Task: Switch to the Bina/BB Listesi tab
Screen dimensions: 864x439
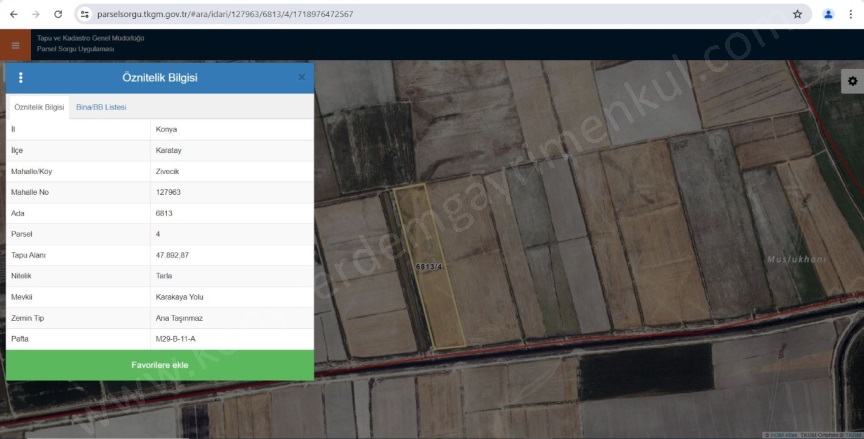Action: coord(101,106)
